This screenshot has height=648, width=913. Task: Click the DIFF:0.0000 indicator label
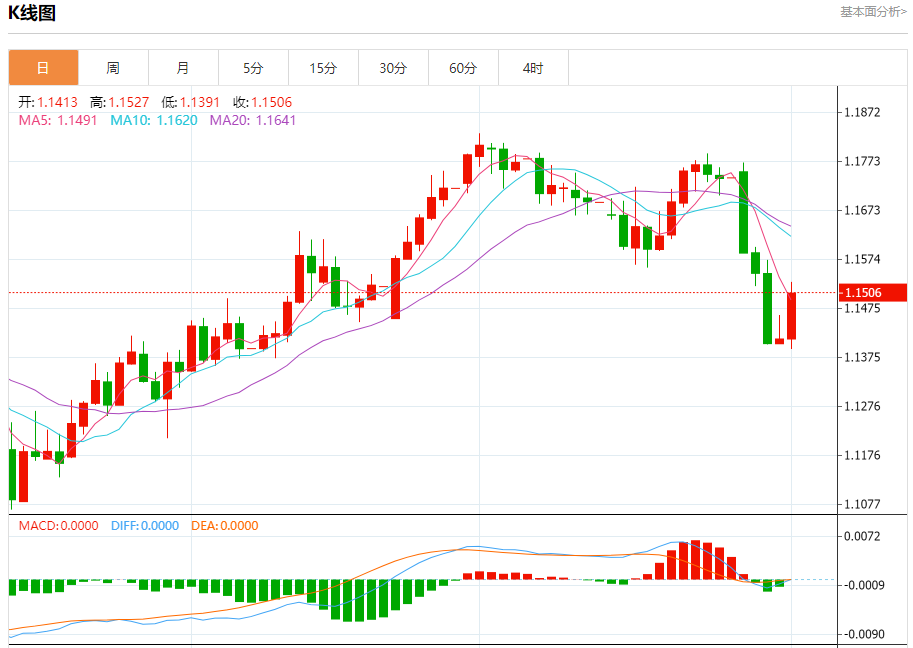click(145, 526)
